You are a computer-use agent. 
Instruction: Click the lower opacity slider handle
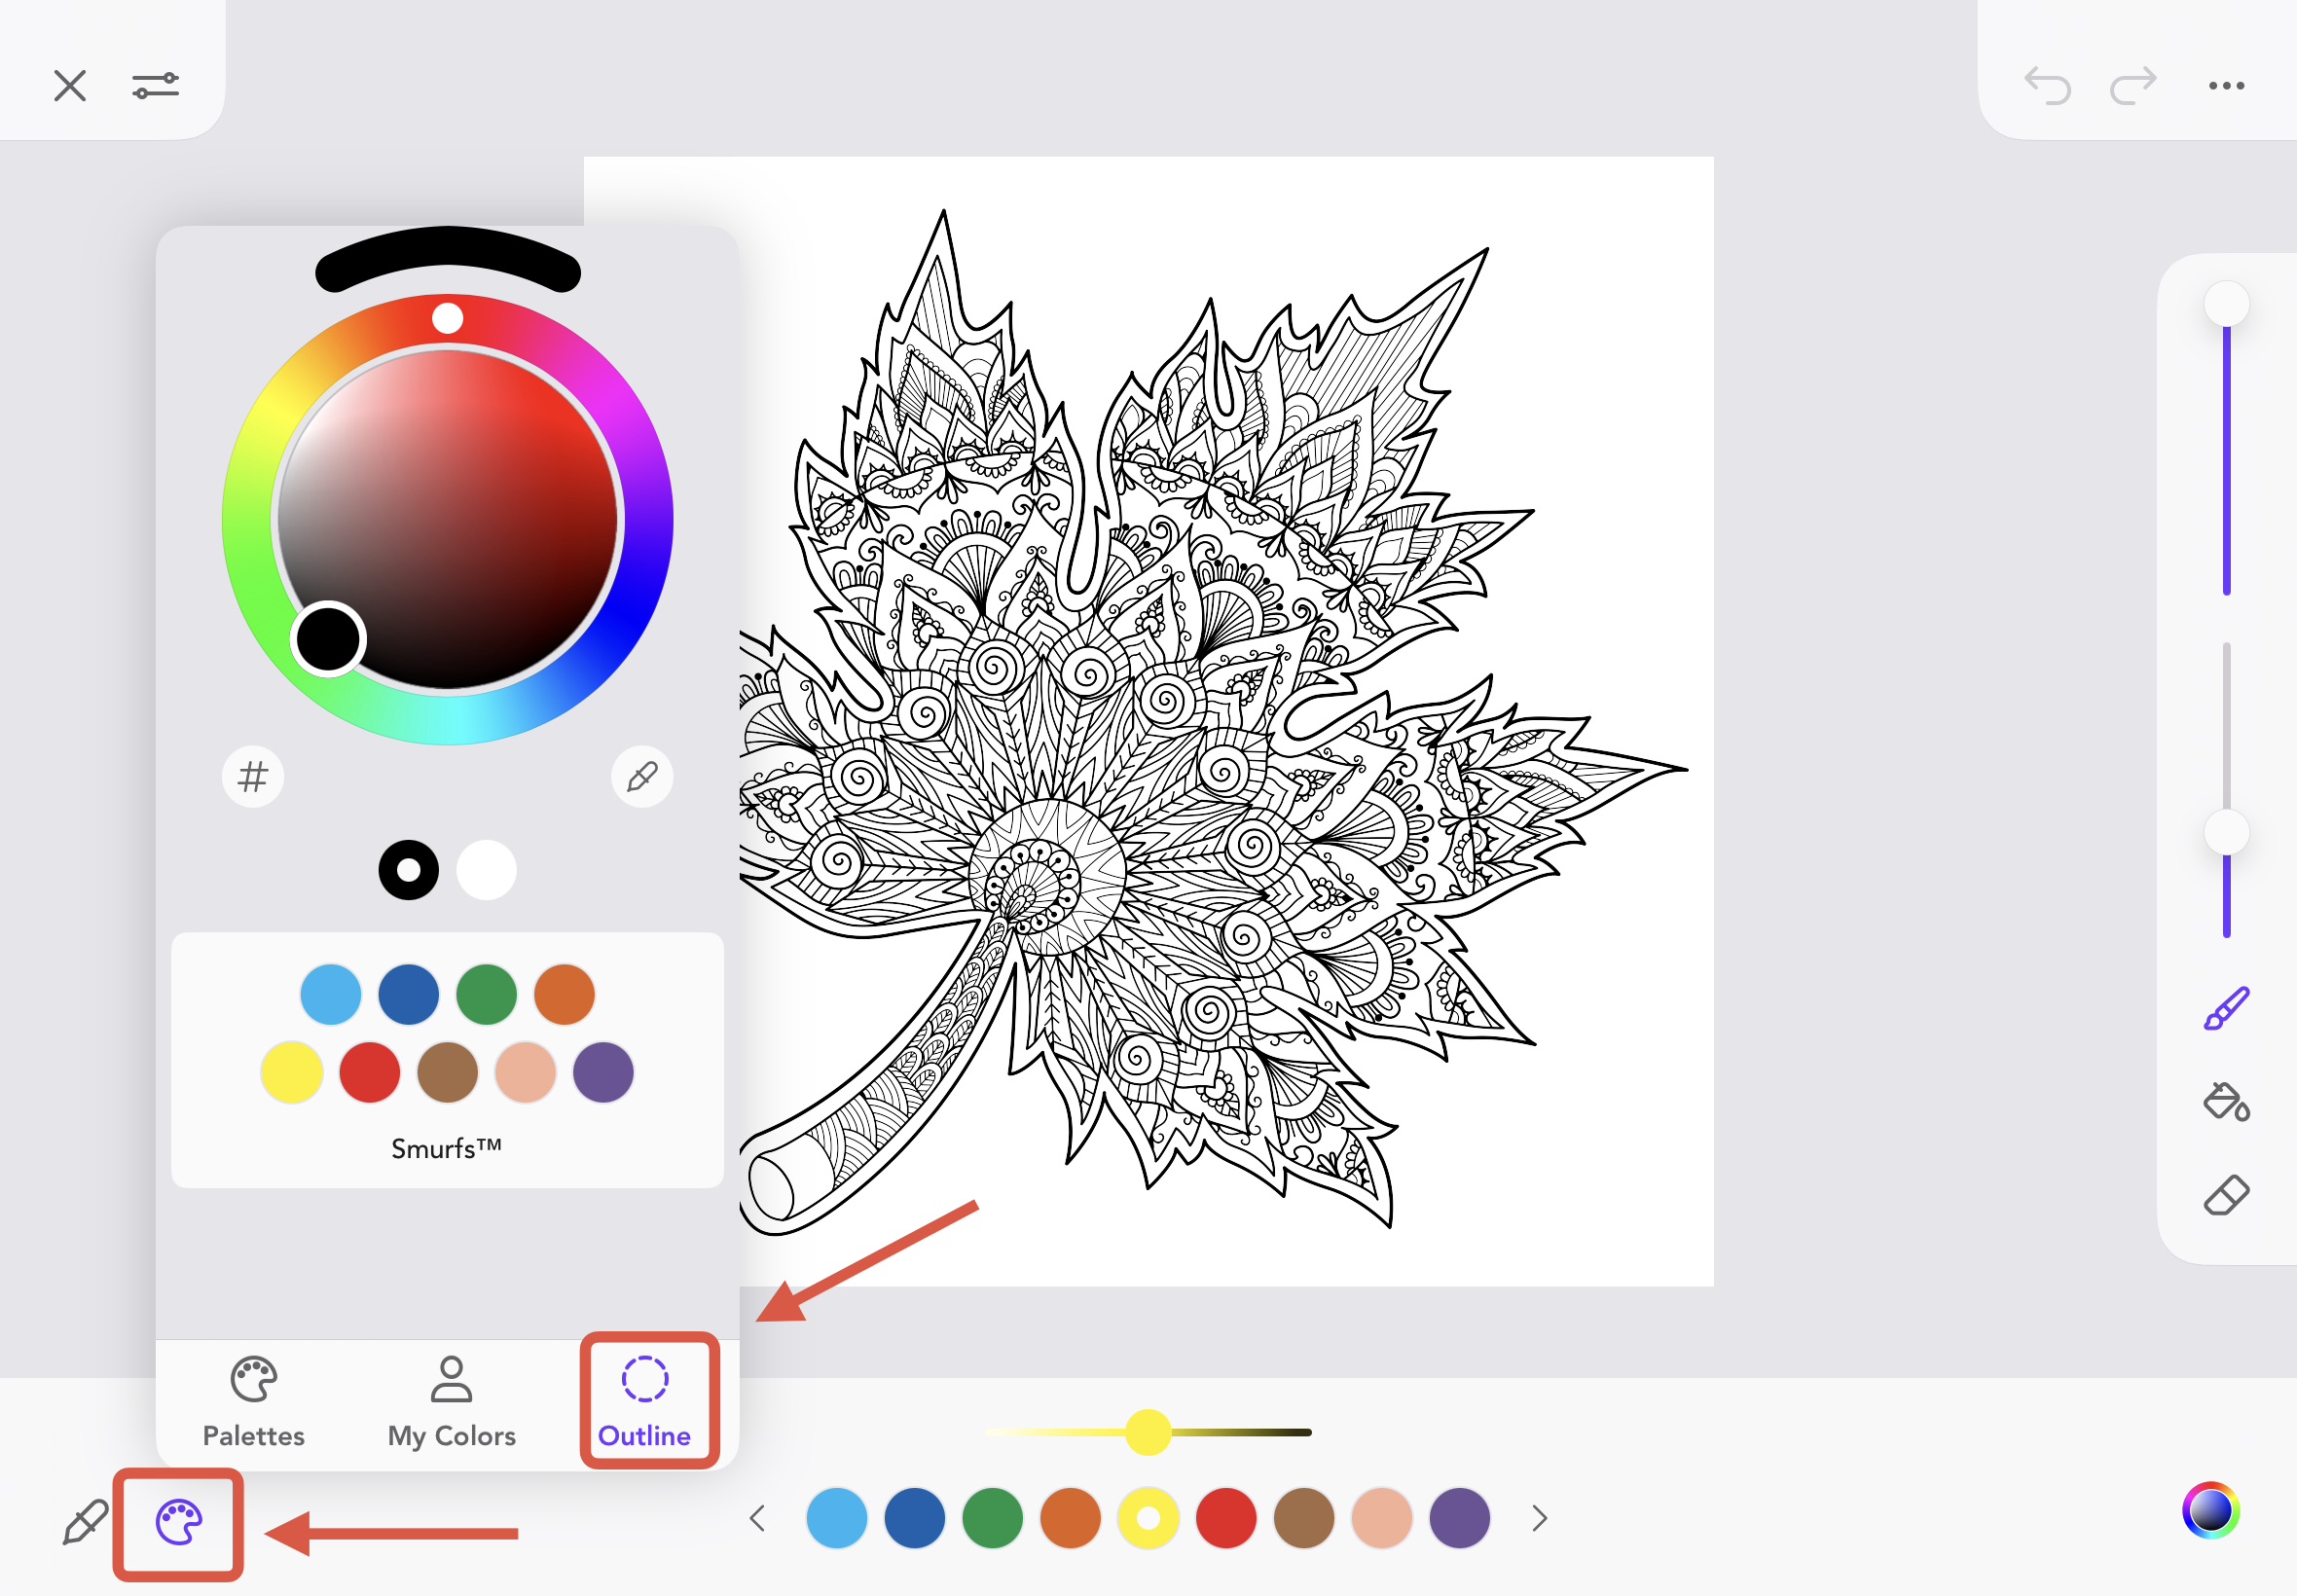click(x=2227, y=833)
